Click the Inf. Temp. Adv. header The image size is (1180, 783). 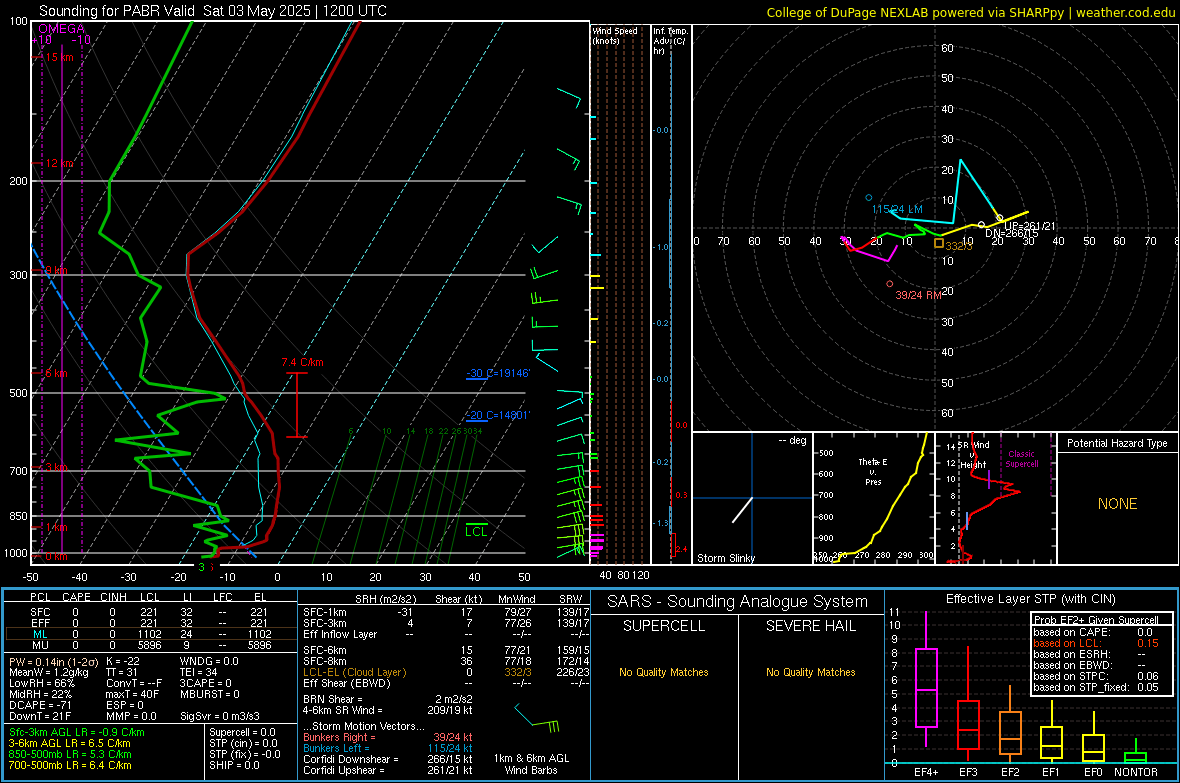click(x=670, y=40)
